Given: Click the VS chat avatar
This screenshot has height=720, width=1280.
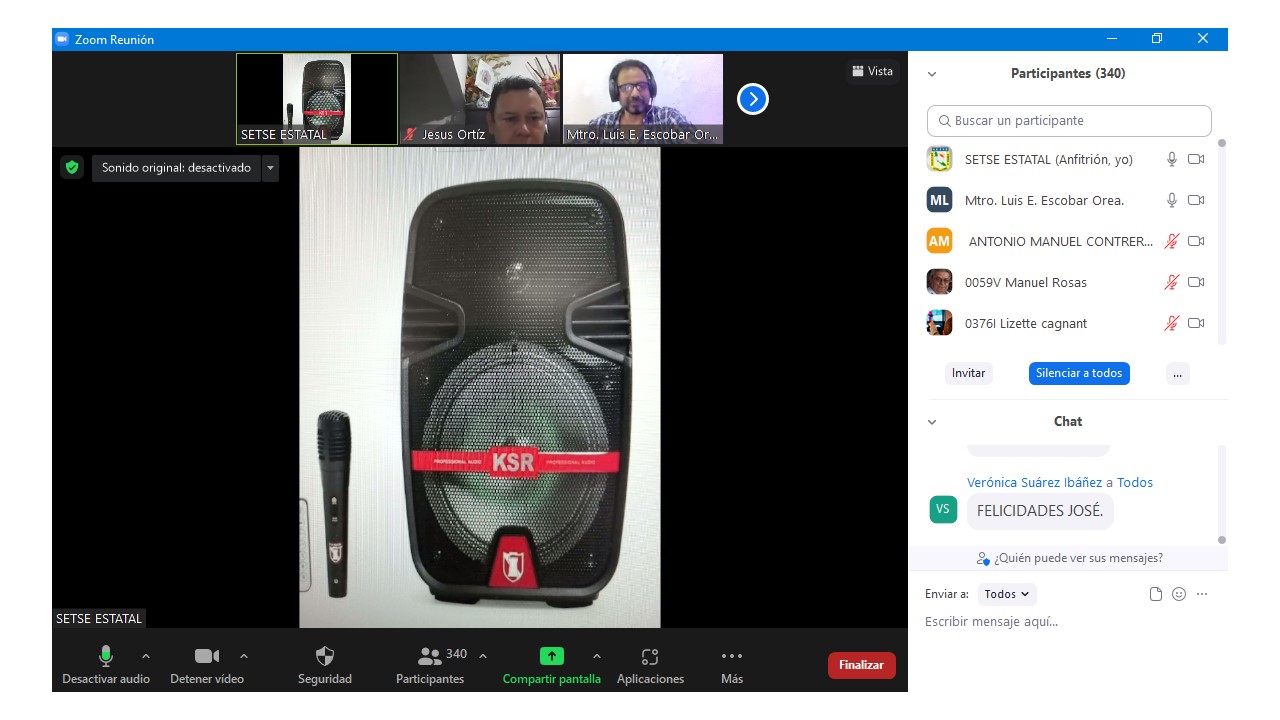Looking at the screenshot, I should coord(942,509).
